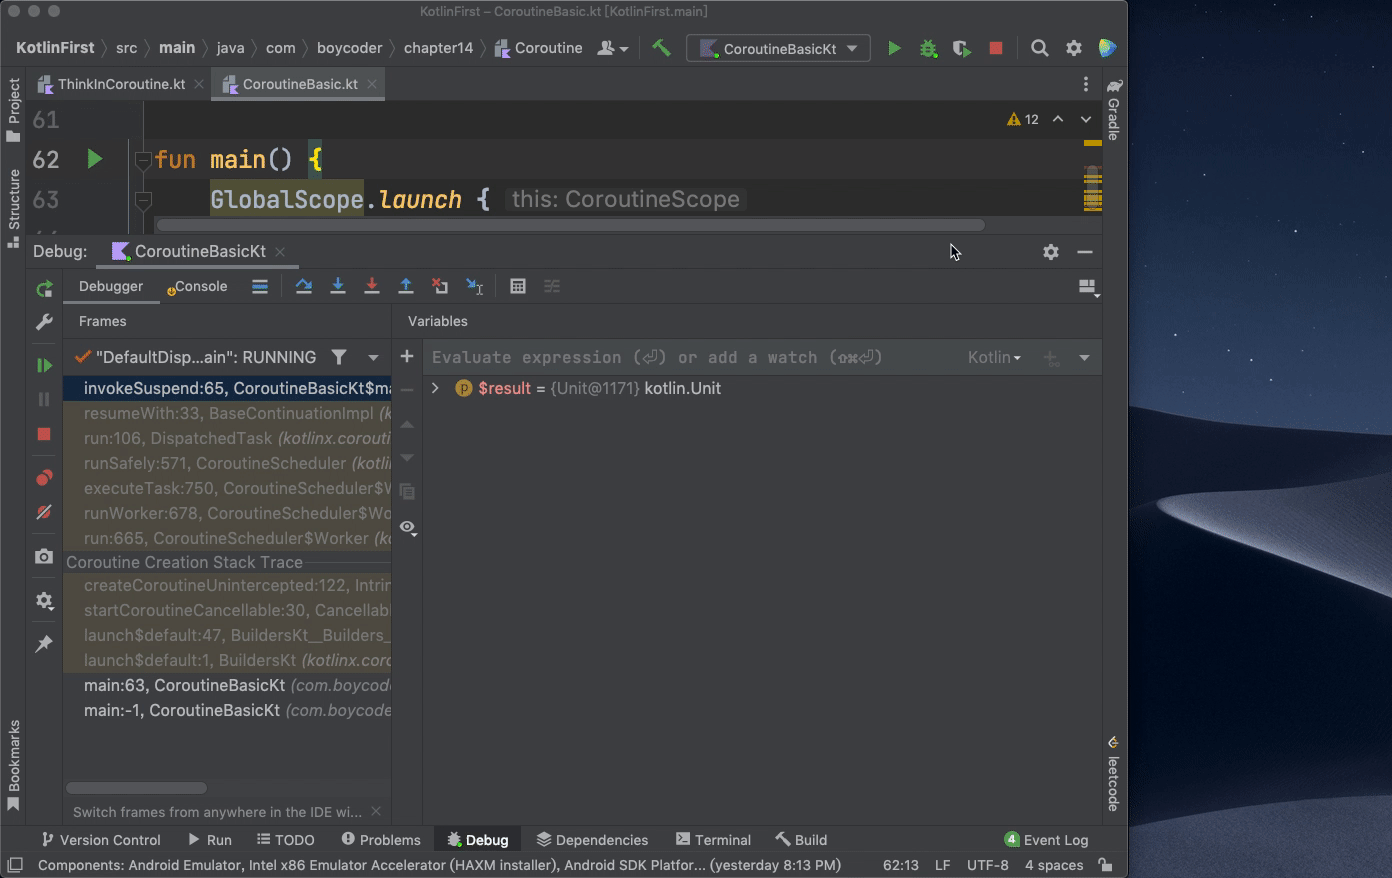Click the Frames horizontal scrollbar

click(136, 788)
